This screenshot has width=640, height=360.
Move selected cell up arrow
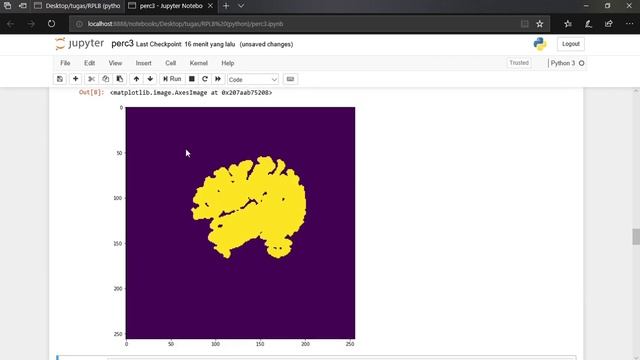pos(136,79)
